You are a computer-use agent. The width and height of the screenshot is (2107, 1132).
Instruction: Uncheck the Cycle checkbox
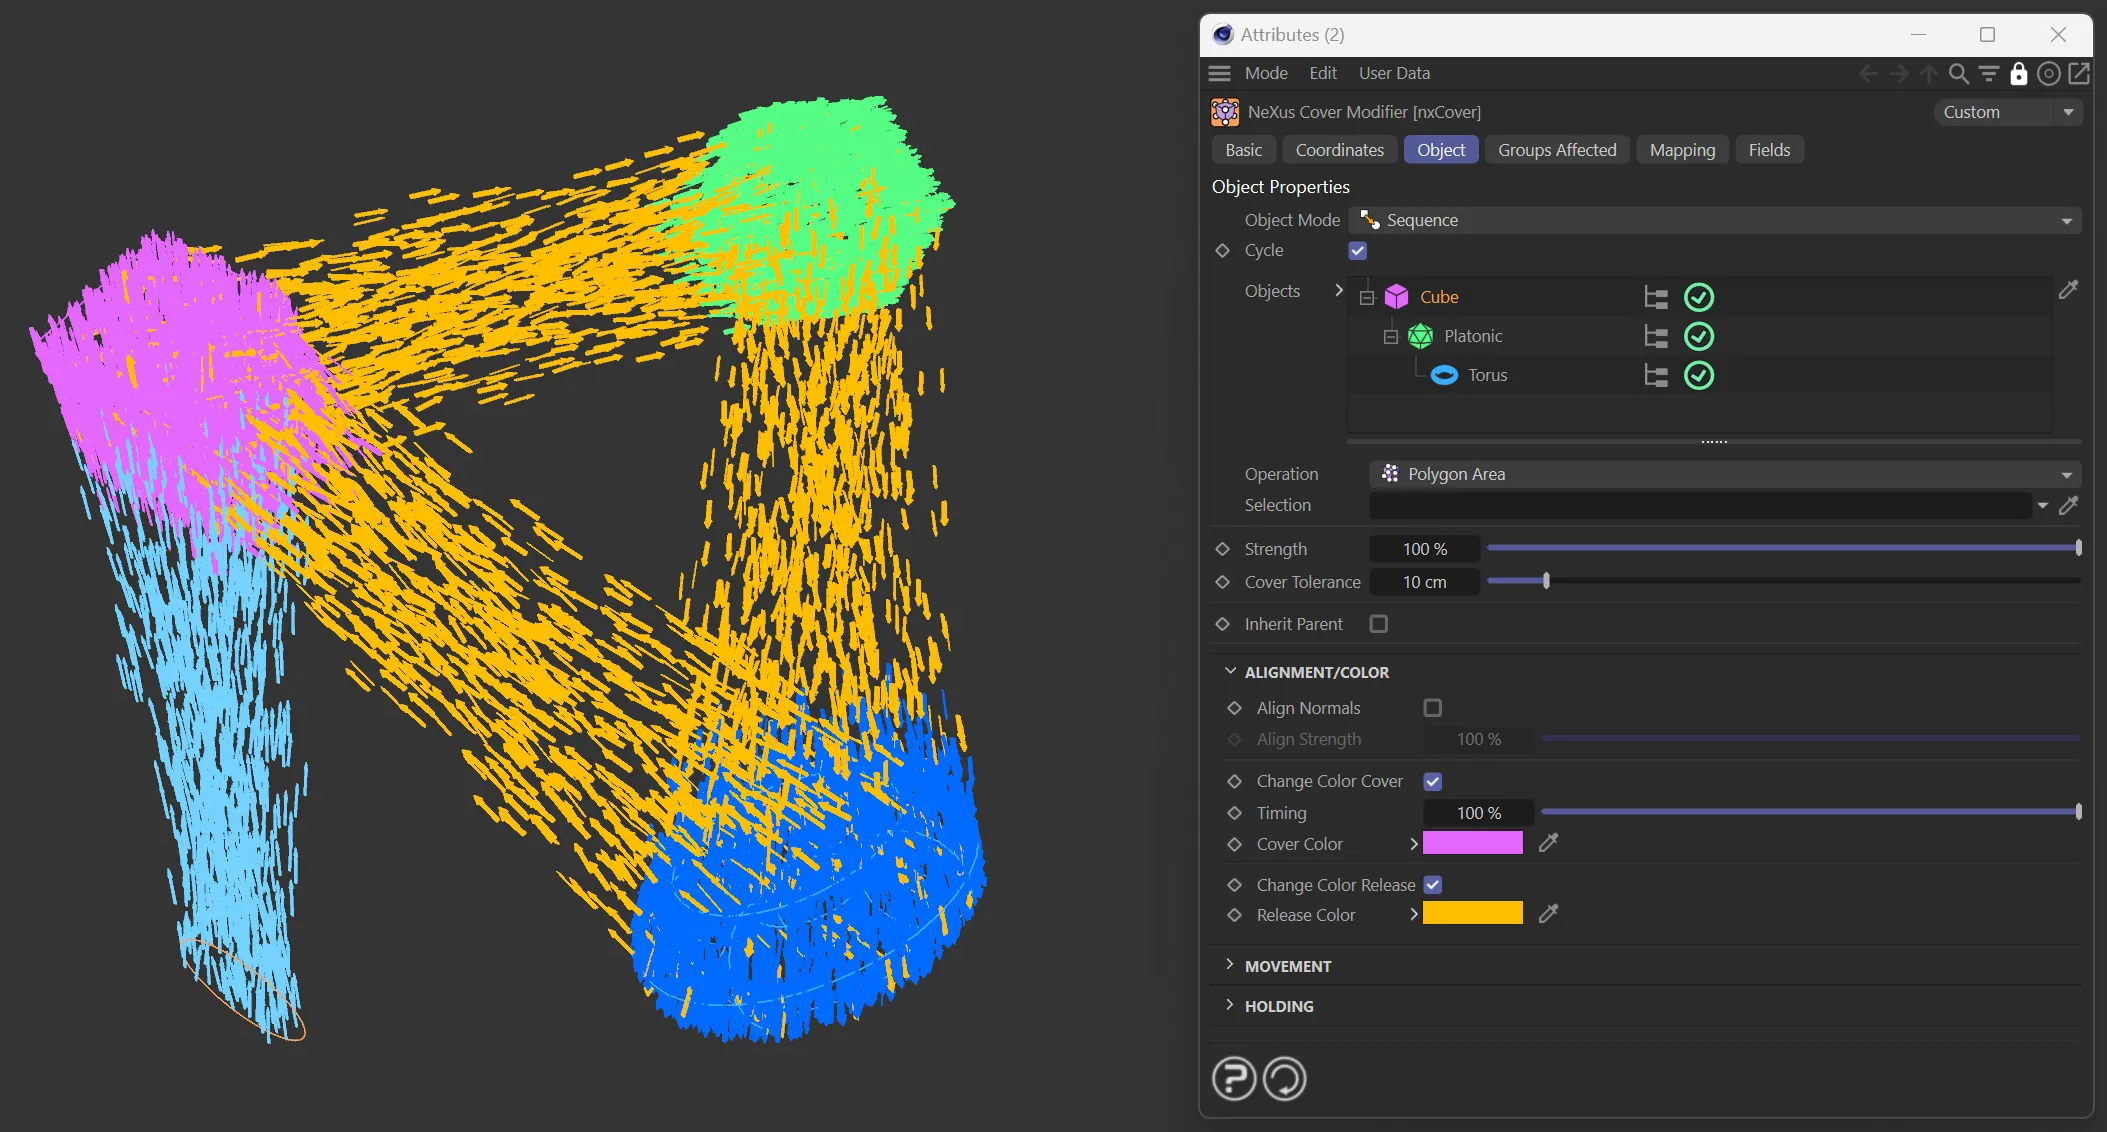pos(1358,251)
